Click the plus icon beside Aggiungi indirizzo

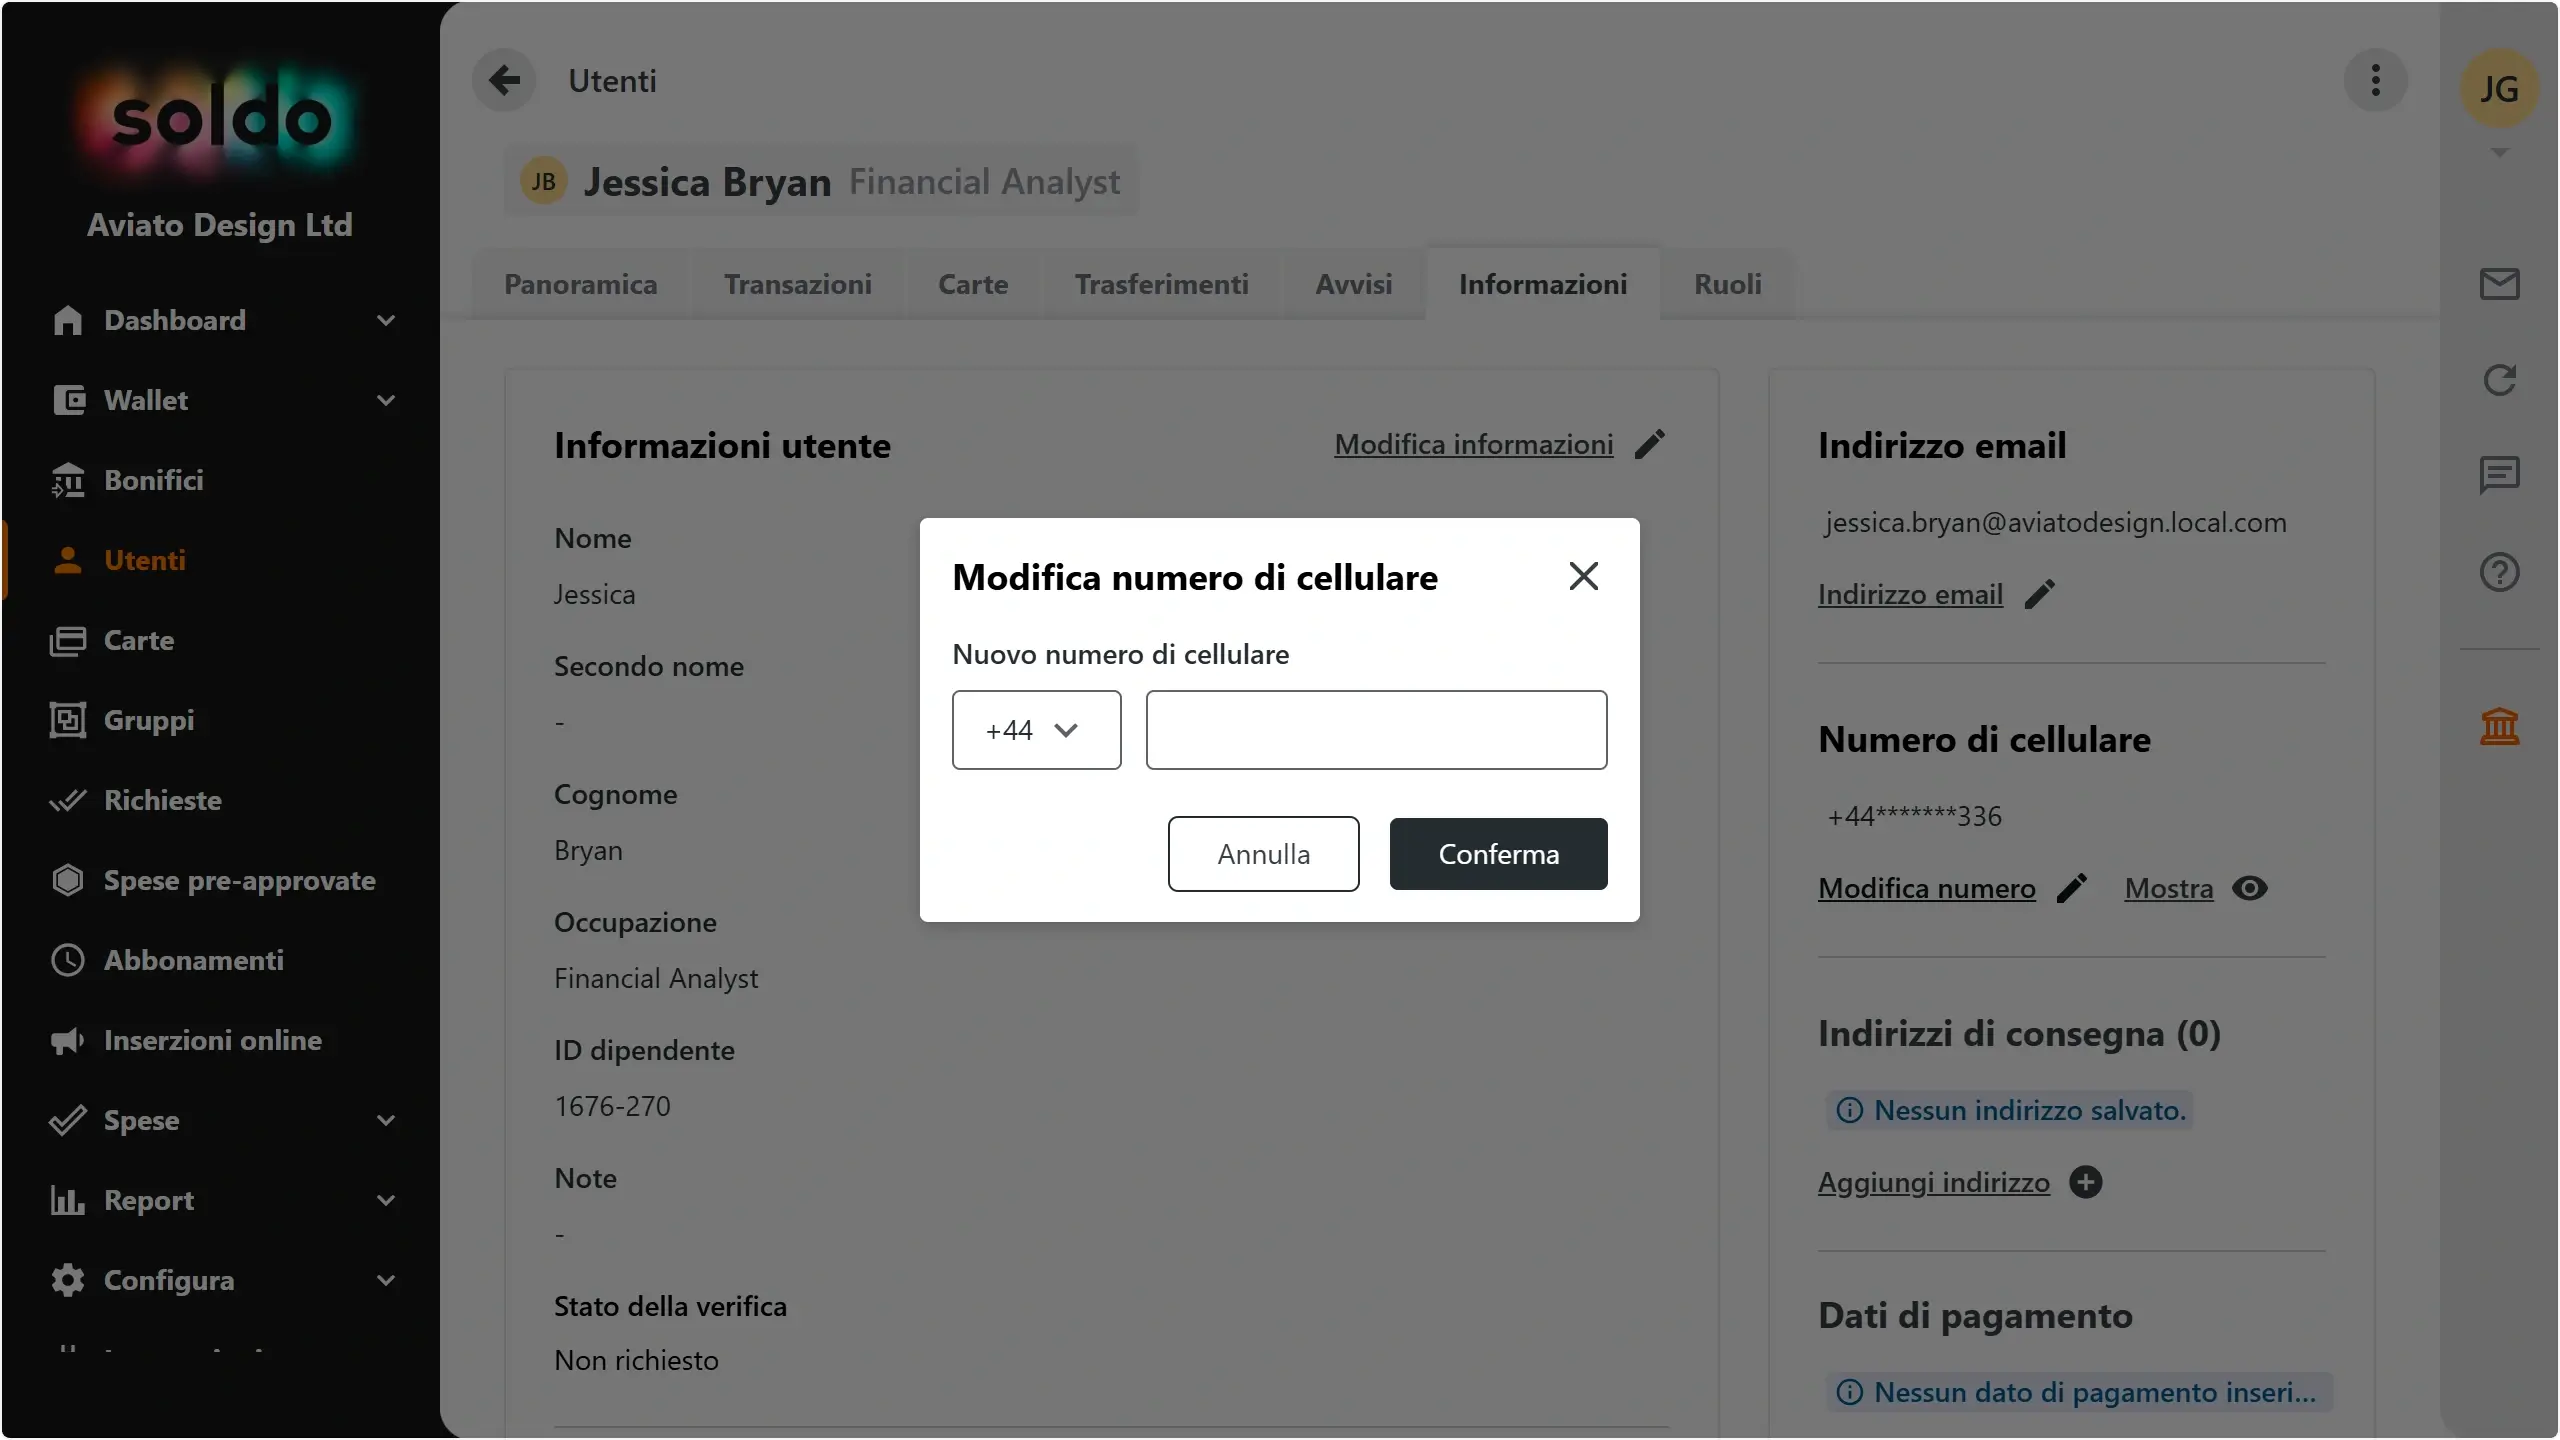[x=2085, y=1182]
